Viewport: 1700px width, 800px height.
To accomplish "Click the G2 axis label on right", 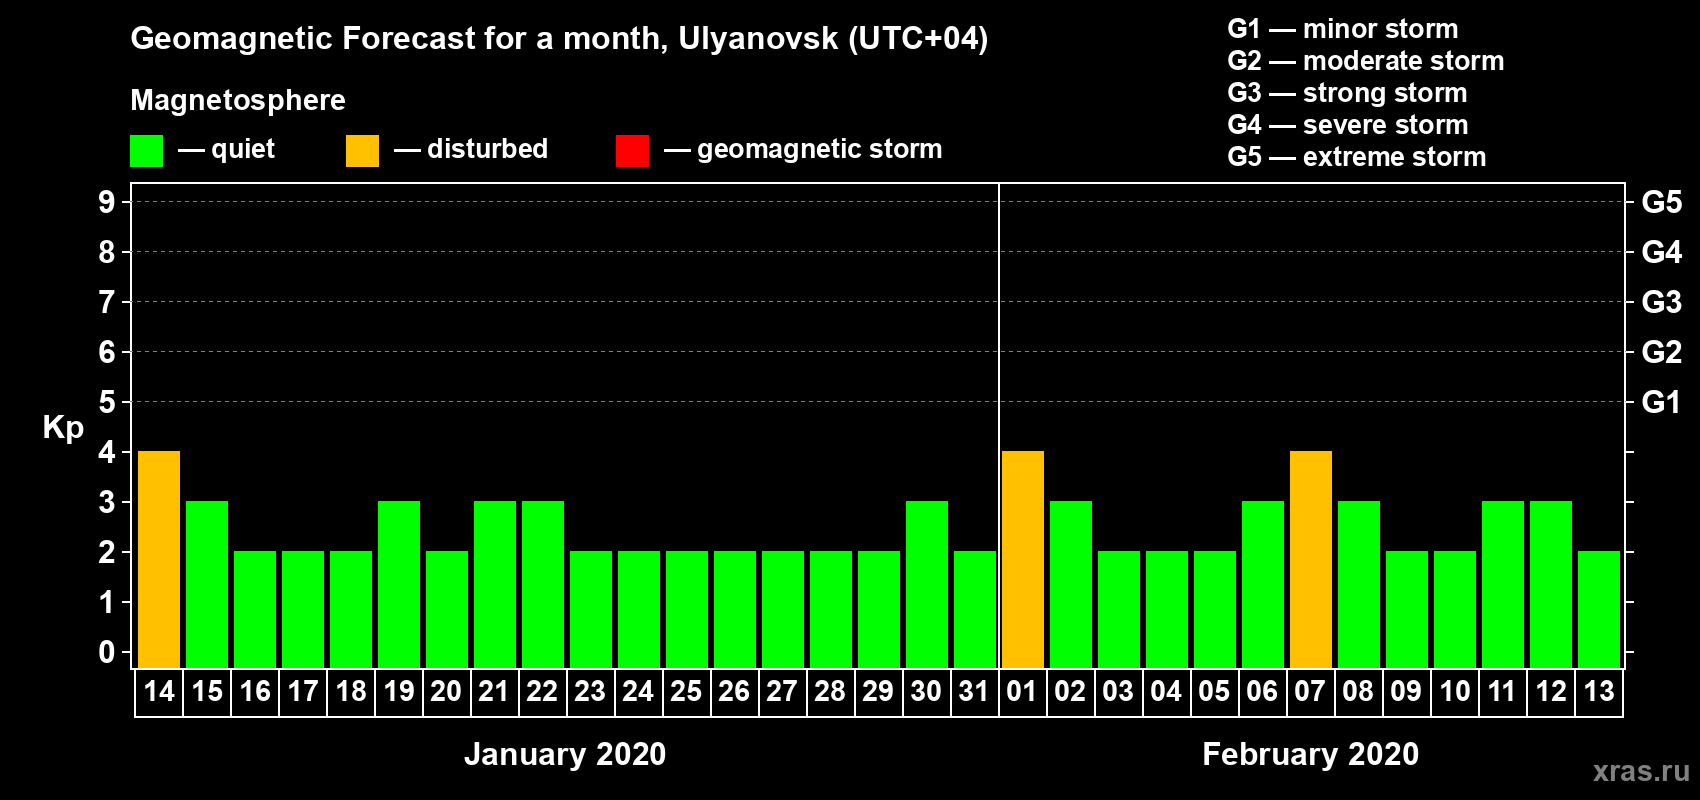I will pos(1661,352).
